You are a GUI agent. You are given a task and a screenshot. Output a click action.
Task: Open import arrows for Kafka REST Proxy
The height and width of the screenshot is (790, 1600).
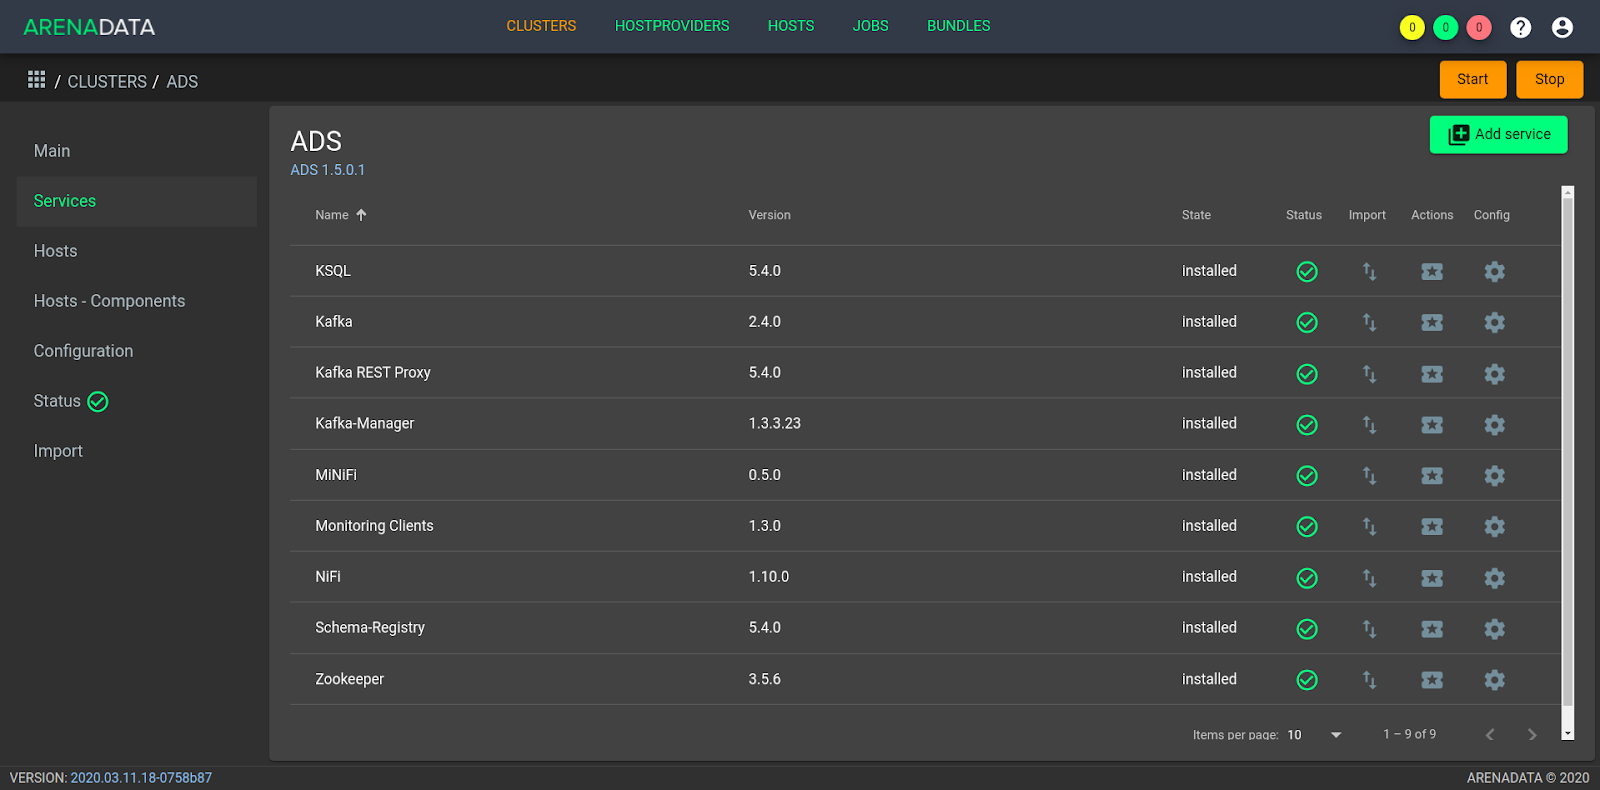(x=1369, y=373)
